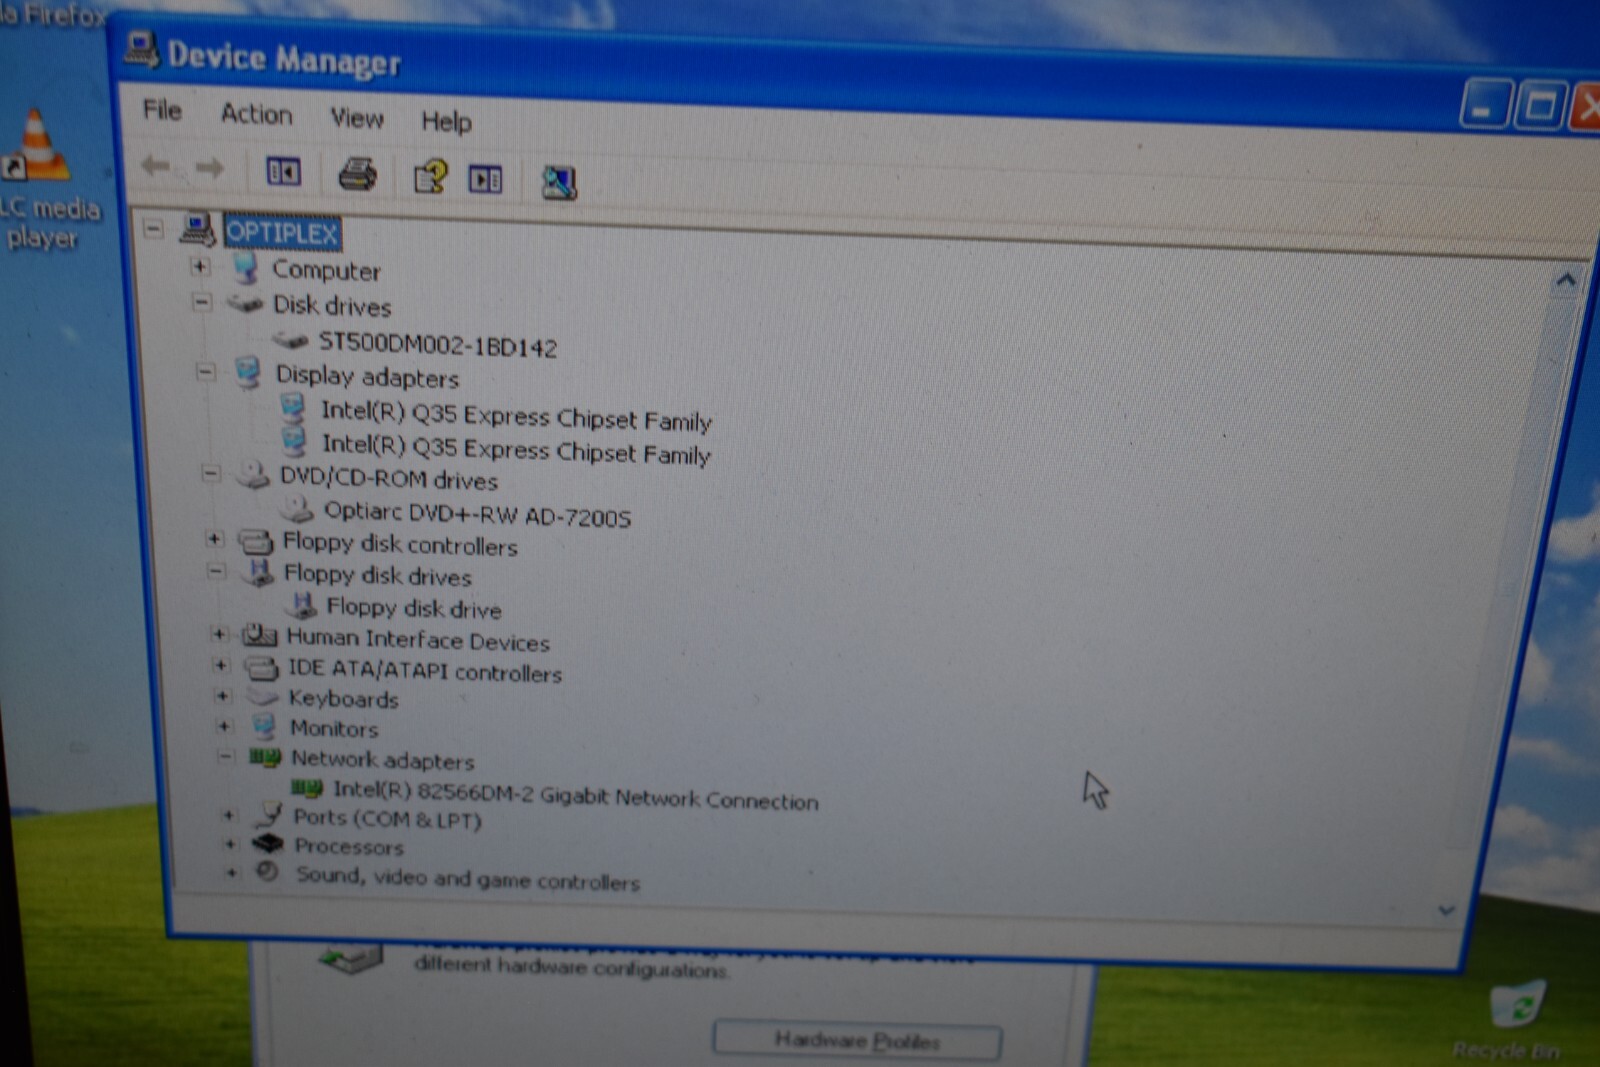1600x1067 pixels.
Task: Expand the Processors node
Action: point(230,844)
